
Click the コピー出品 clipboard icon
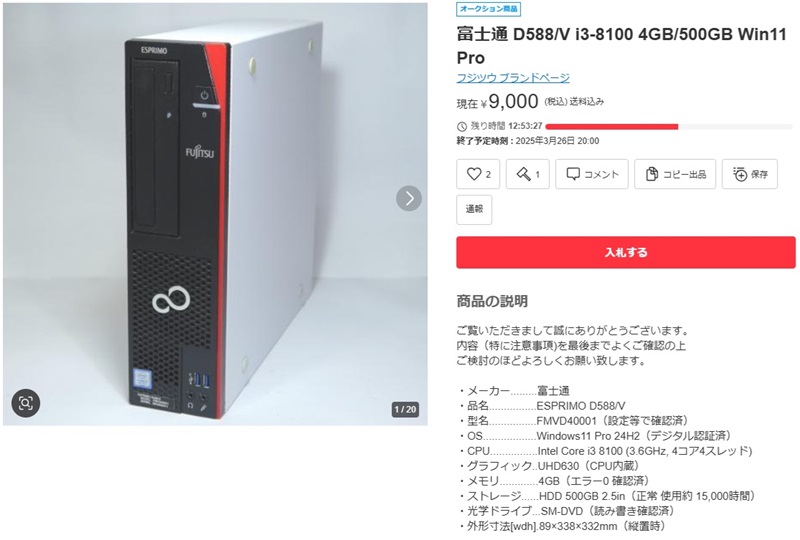click(652, 174)
